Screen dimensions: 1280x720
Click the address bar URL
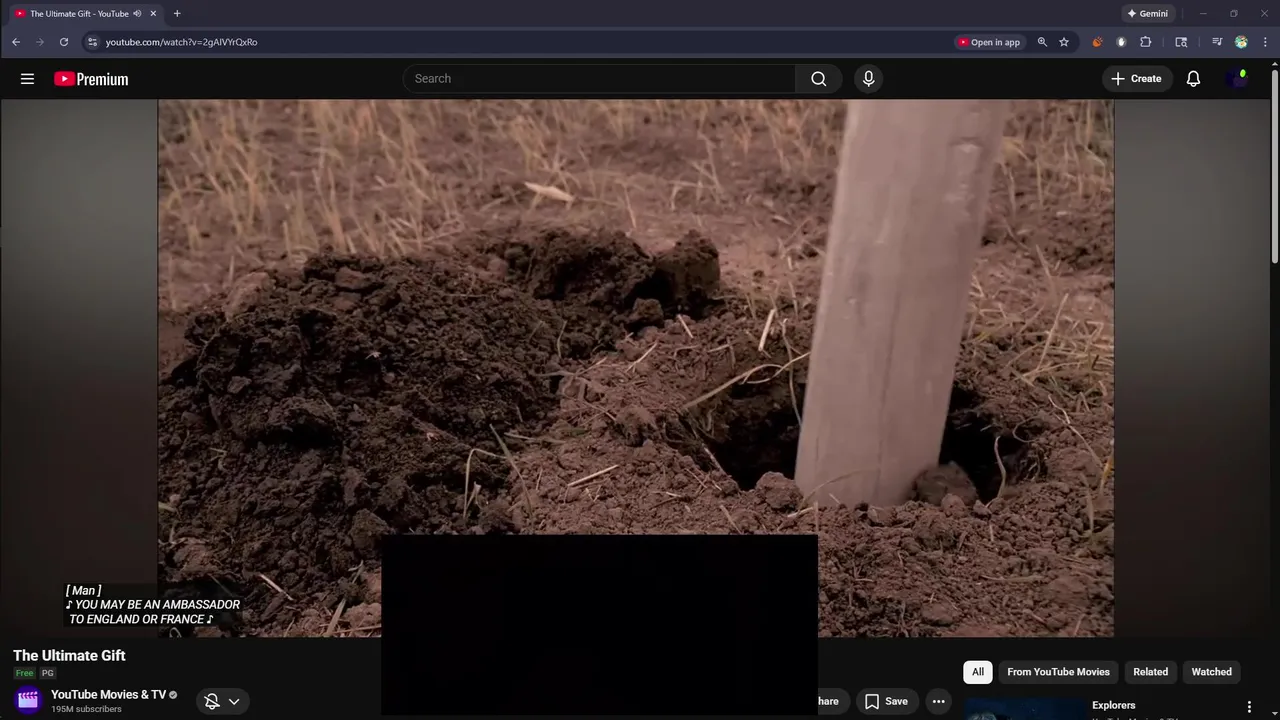click(182, 42)
